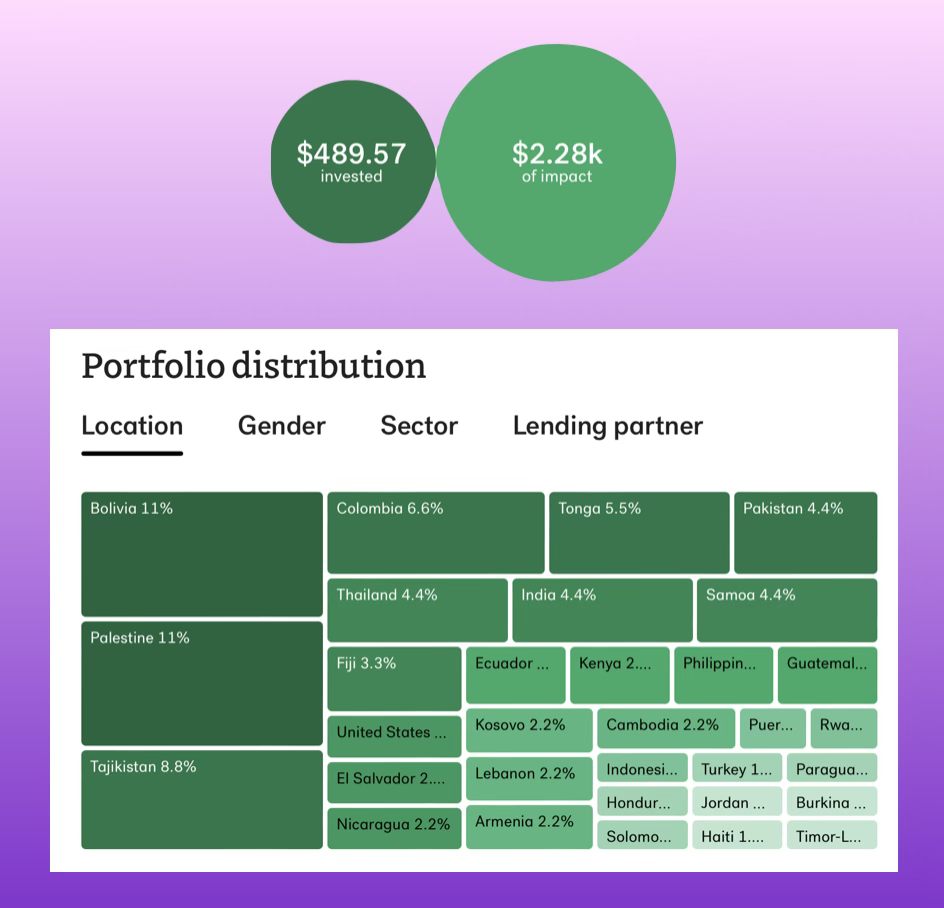The height and width of the screenshot is (908, 944).
Task: Choose the Cambodia 2.2% tile
Action: [x=666, y=729]
